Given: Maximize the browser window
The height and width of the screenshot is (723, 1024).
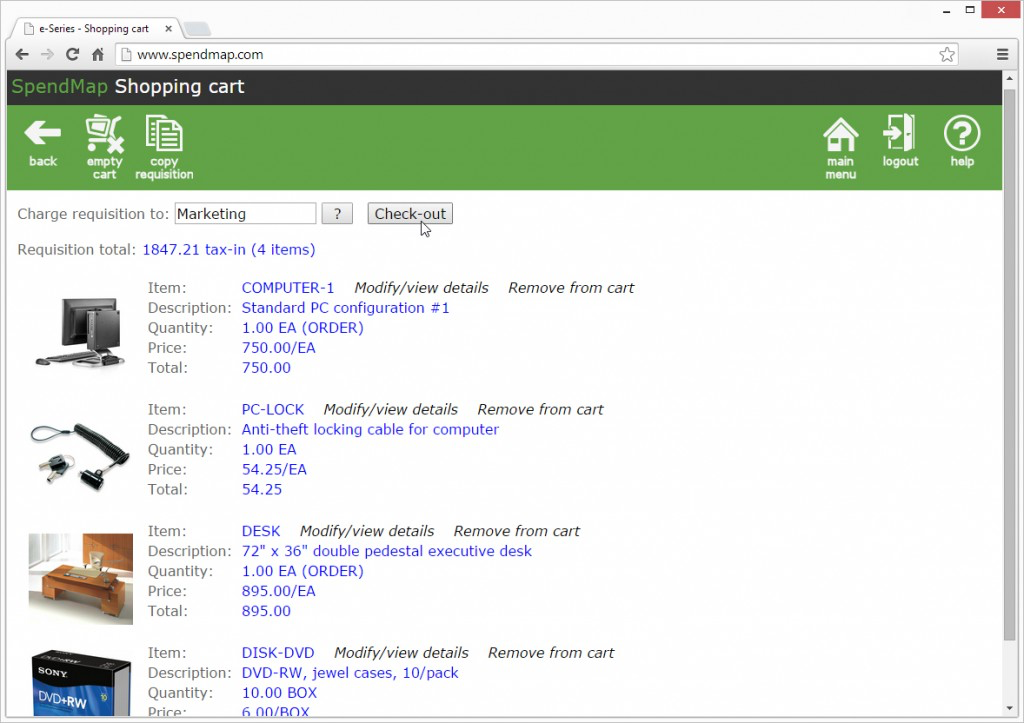Looking at the screenshot, I should (x=970, y=10).
